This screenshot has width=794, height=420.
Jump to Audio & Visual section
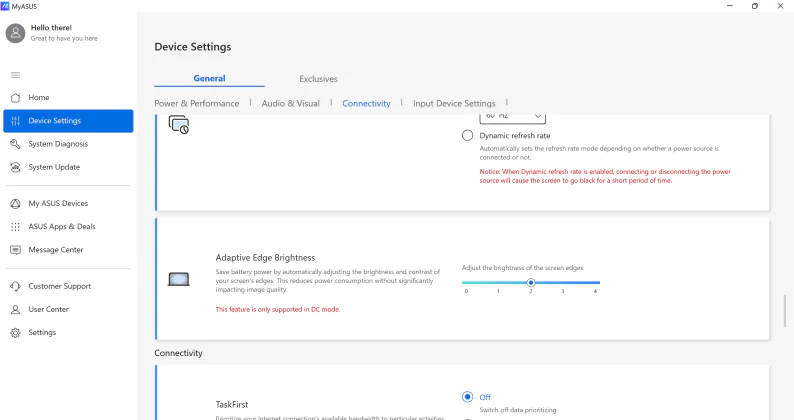pyautogui.click(x=291, y=103)
